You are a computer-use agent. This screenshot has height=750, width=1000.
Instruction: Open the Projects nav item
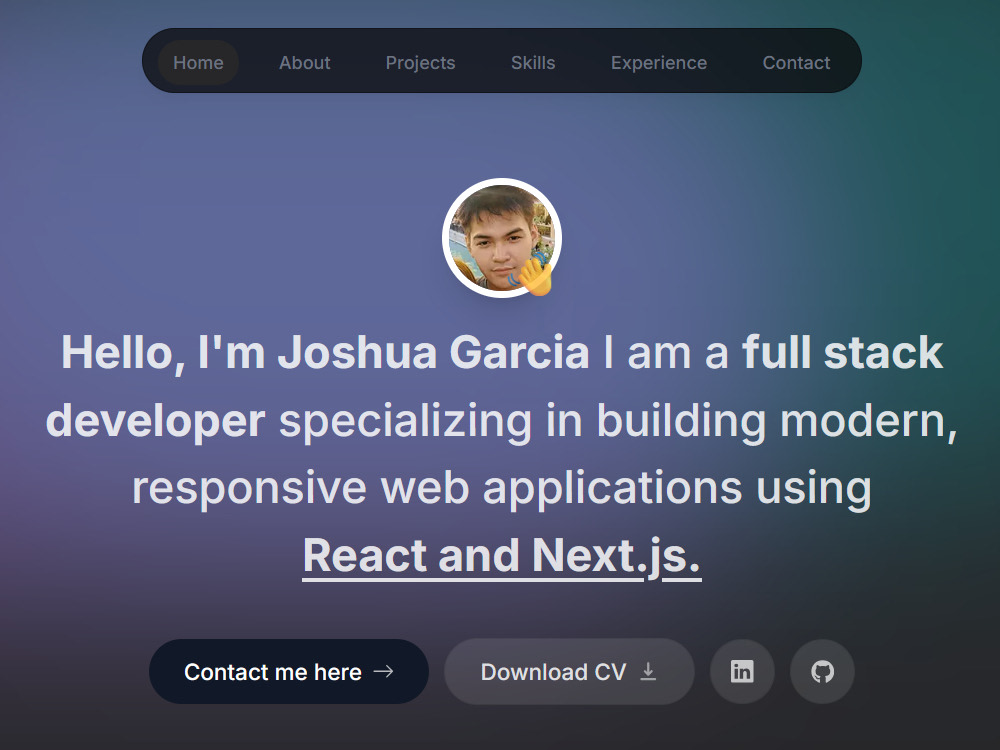pos(420,62)
